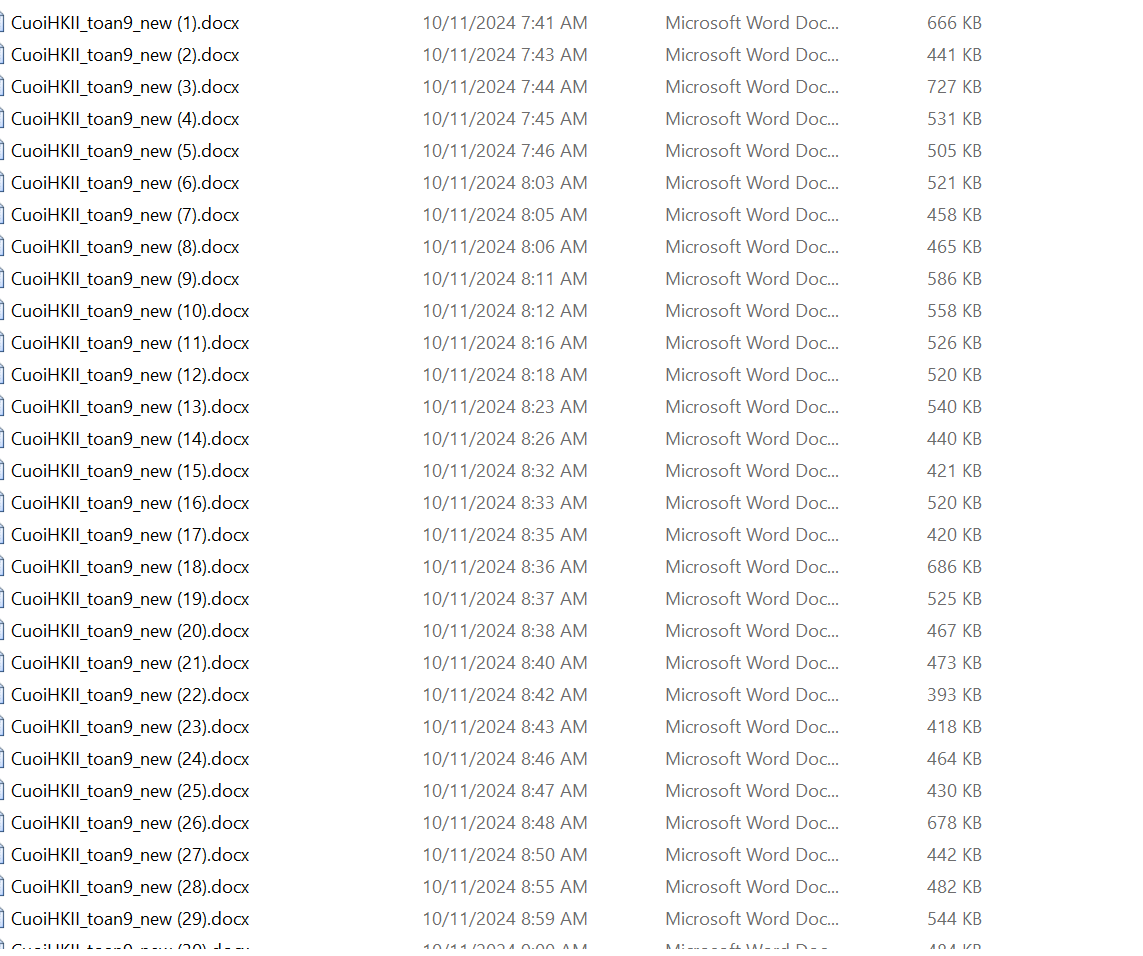Click icon of CuoiHKII_toan9_new (28).docx

[x=2, y=887]
